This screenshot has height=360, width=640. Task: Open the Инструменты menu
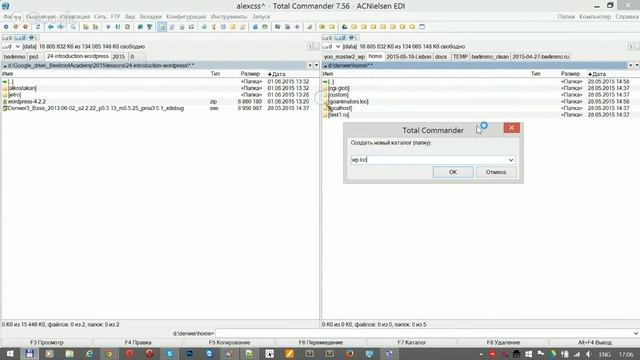(229, 17)
